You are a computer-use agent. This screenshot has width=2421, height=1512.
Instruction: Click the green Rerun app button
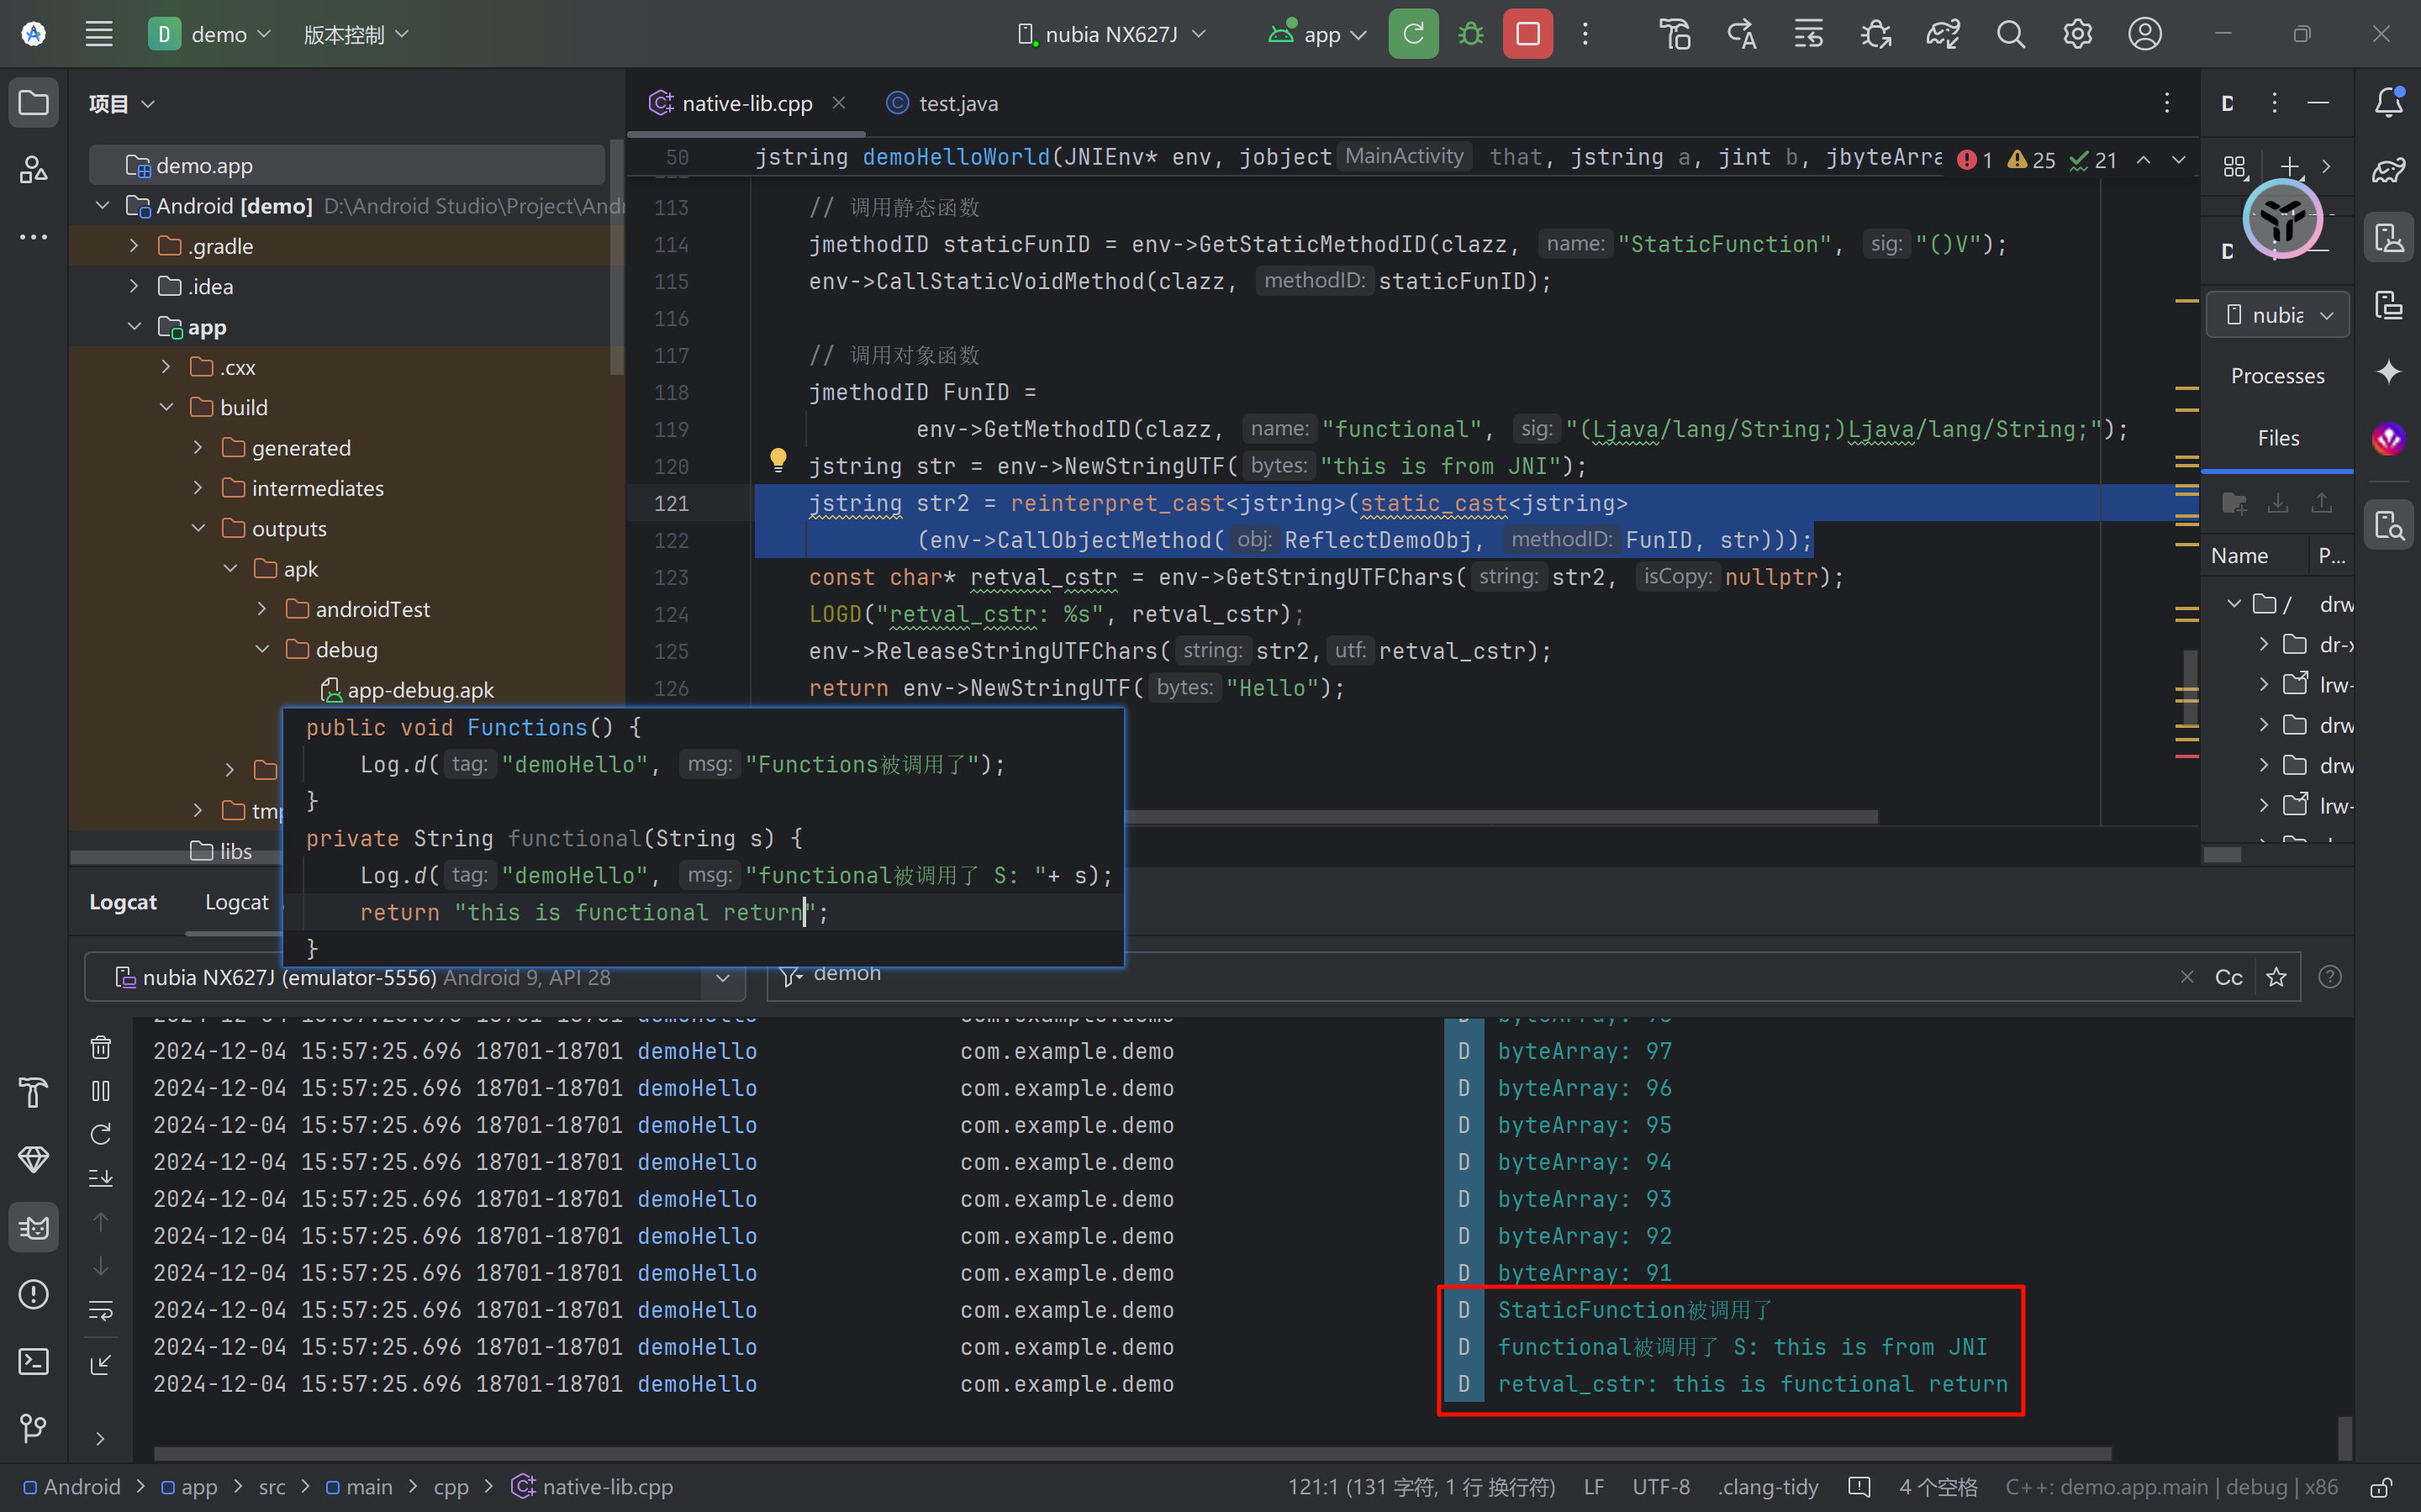[x=1412, y=34]
